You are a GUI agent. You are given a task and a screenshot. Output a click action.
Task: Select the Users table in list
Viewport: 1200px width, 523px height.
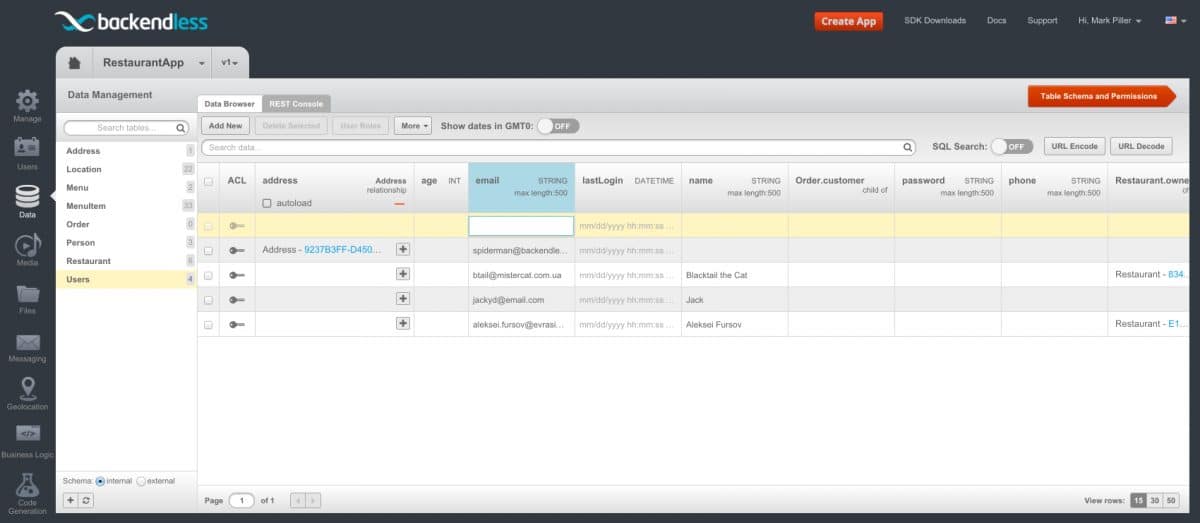(126, 279)
